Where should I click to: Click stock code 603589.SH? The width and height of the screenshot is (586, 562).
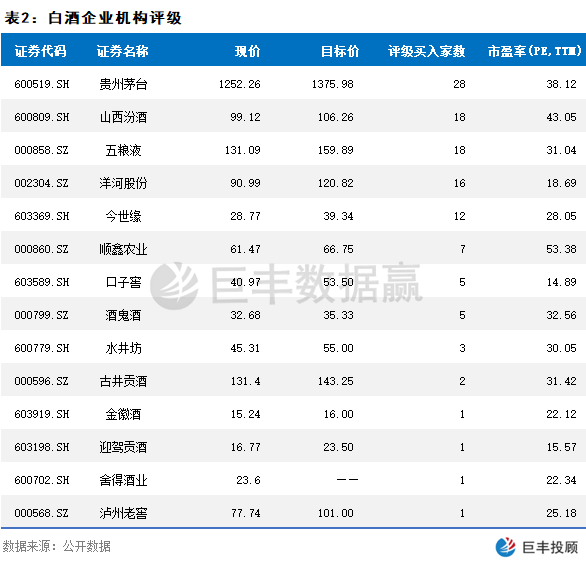coord(42,282)
